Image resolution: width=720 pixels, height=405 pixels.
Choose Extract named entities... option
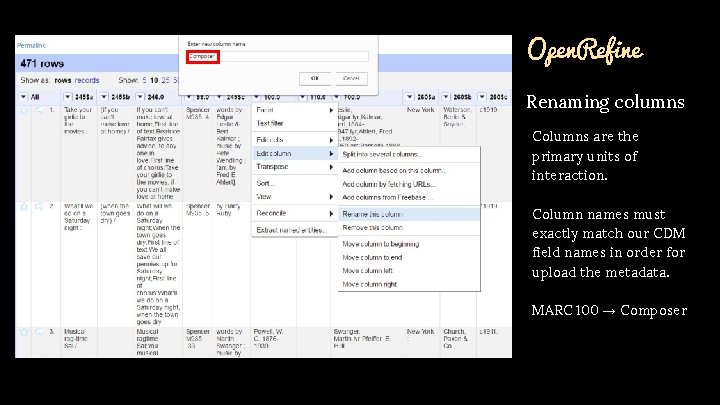(294, 230)
